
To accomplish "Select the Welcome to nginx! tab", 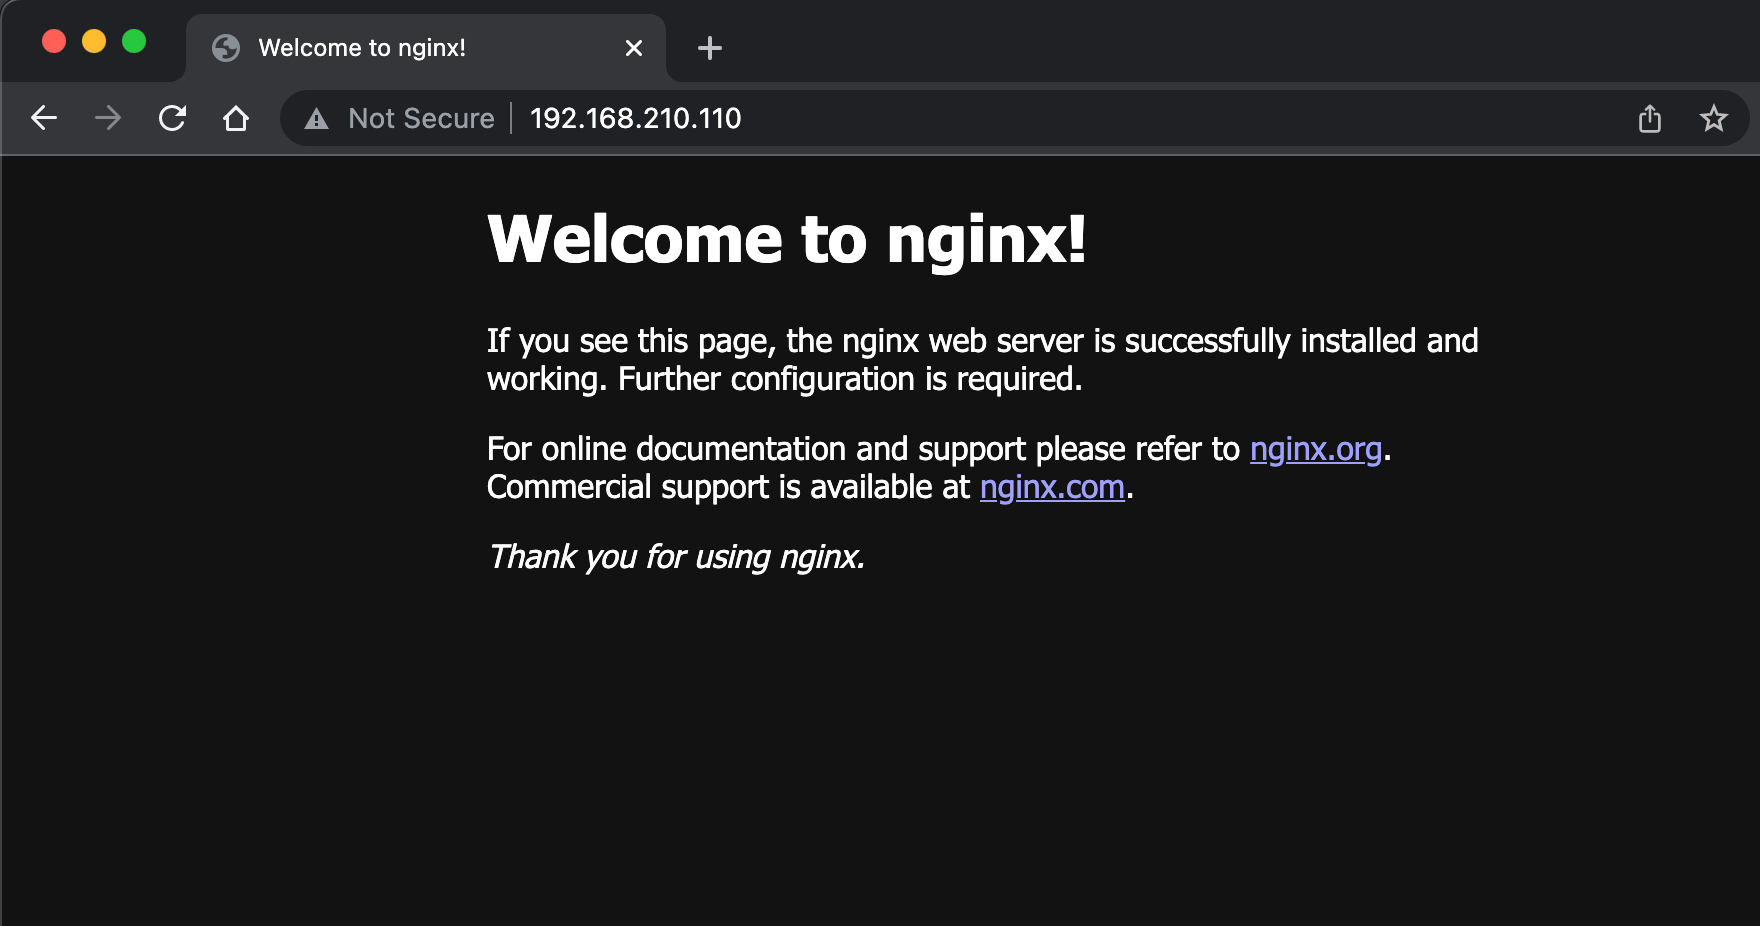I will click(x=426, y=48).
